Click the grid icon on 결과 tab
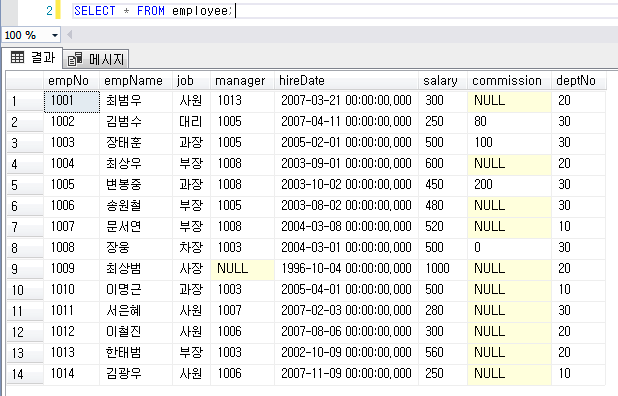Image resolution: width=618 pixels, height=396 pixels. click(x=17, y=58)
